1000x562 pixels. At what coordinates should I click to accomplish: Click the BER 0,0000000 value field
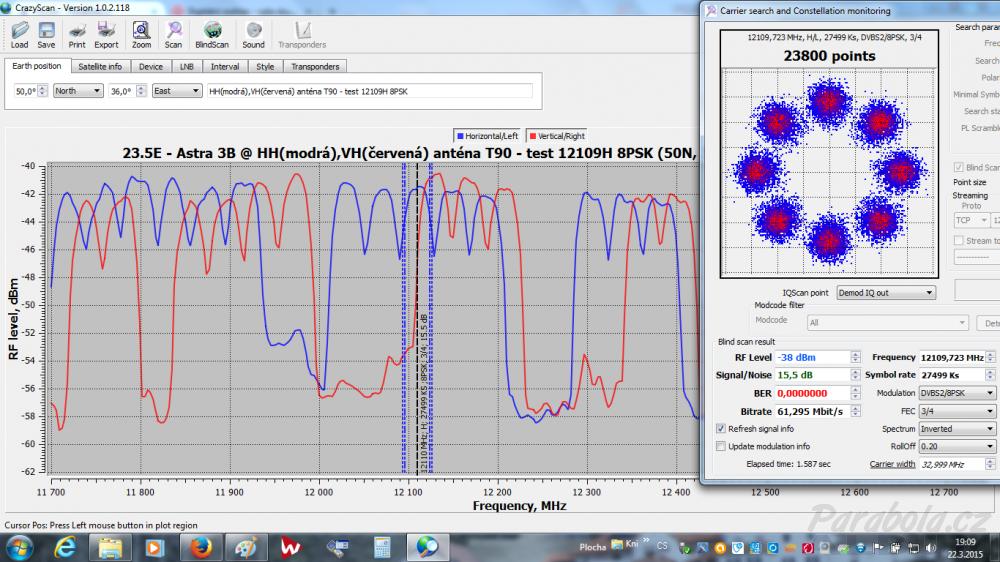click(812, 394)
